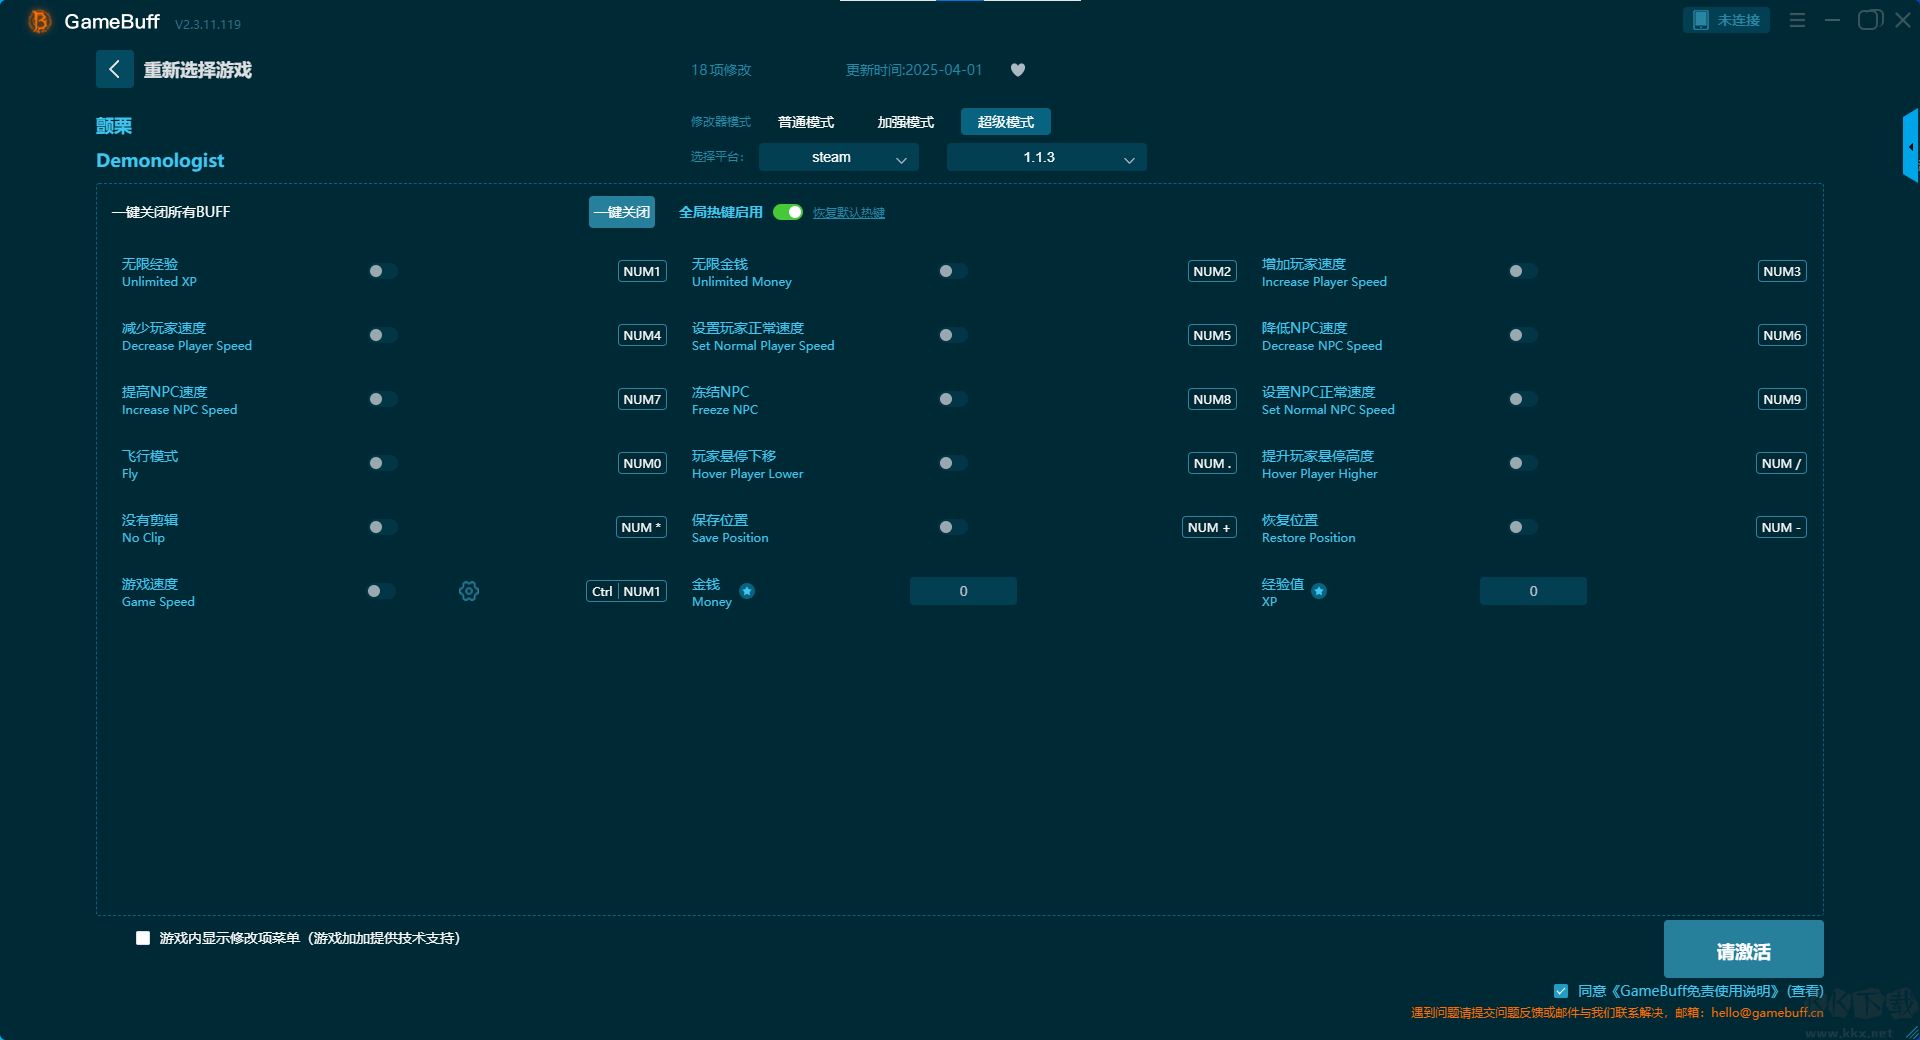
Task: Click the star icon next to Money
Action: click(x=747, y=591)
